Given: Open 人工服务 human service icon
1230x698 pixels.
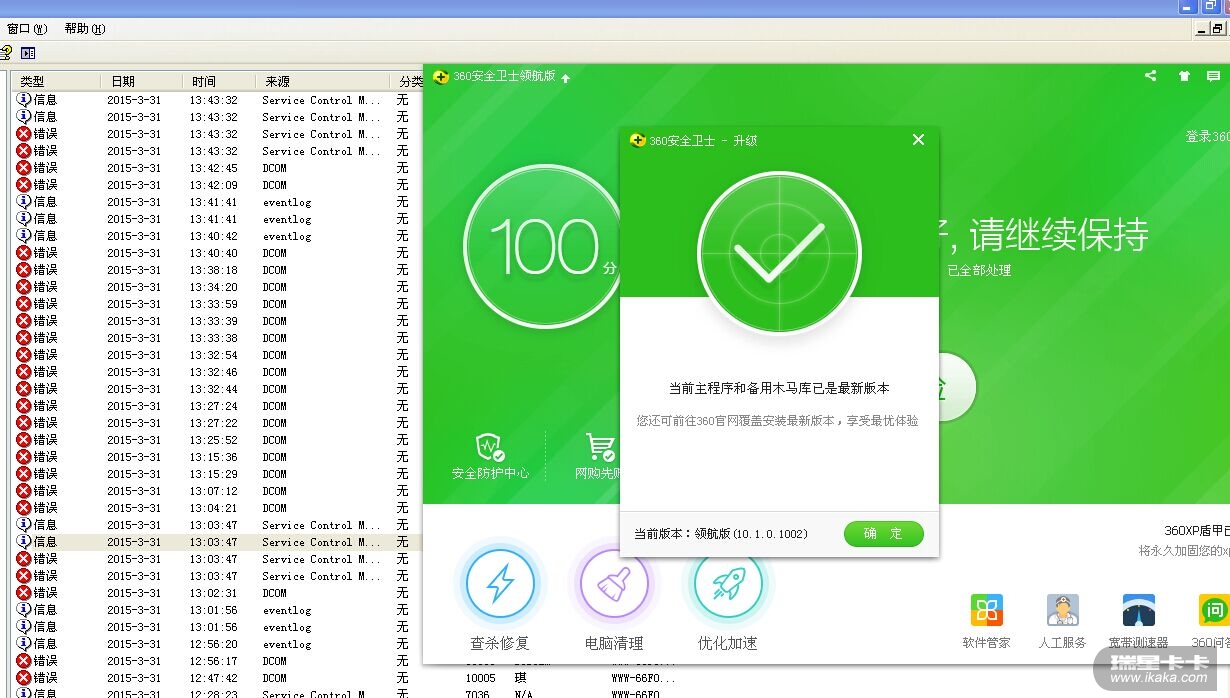Looking at the screenshot, I should [x=1063, y=610].
